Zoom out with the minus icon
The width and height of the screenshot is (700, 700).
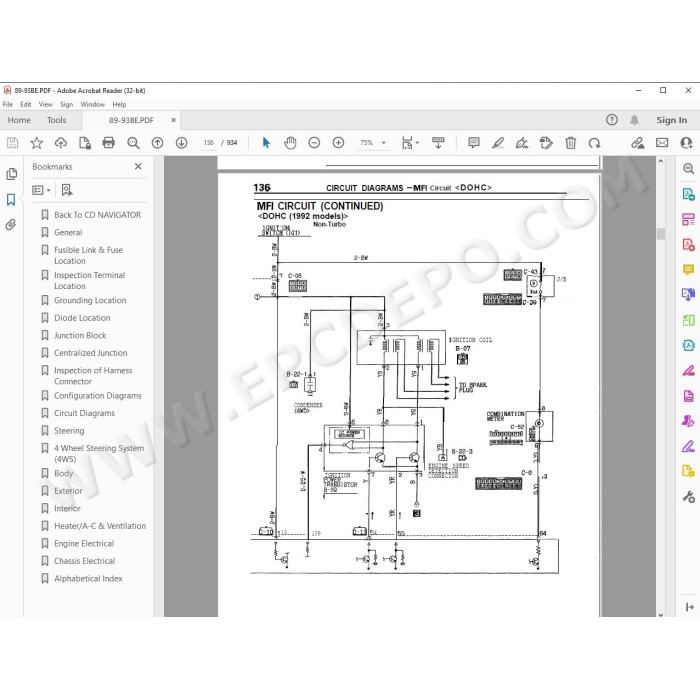(x=314, y=143)
